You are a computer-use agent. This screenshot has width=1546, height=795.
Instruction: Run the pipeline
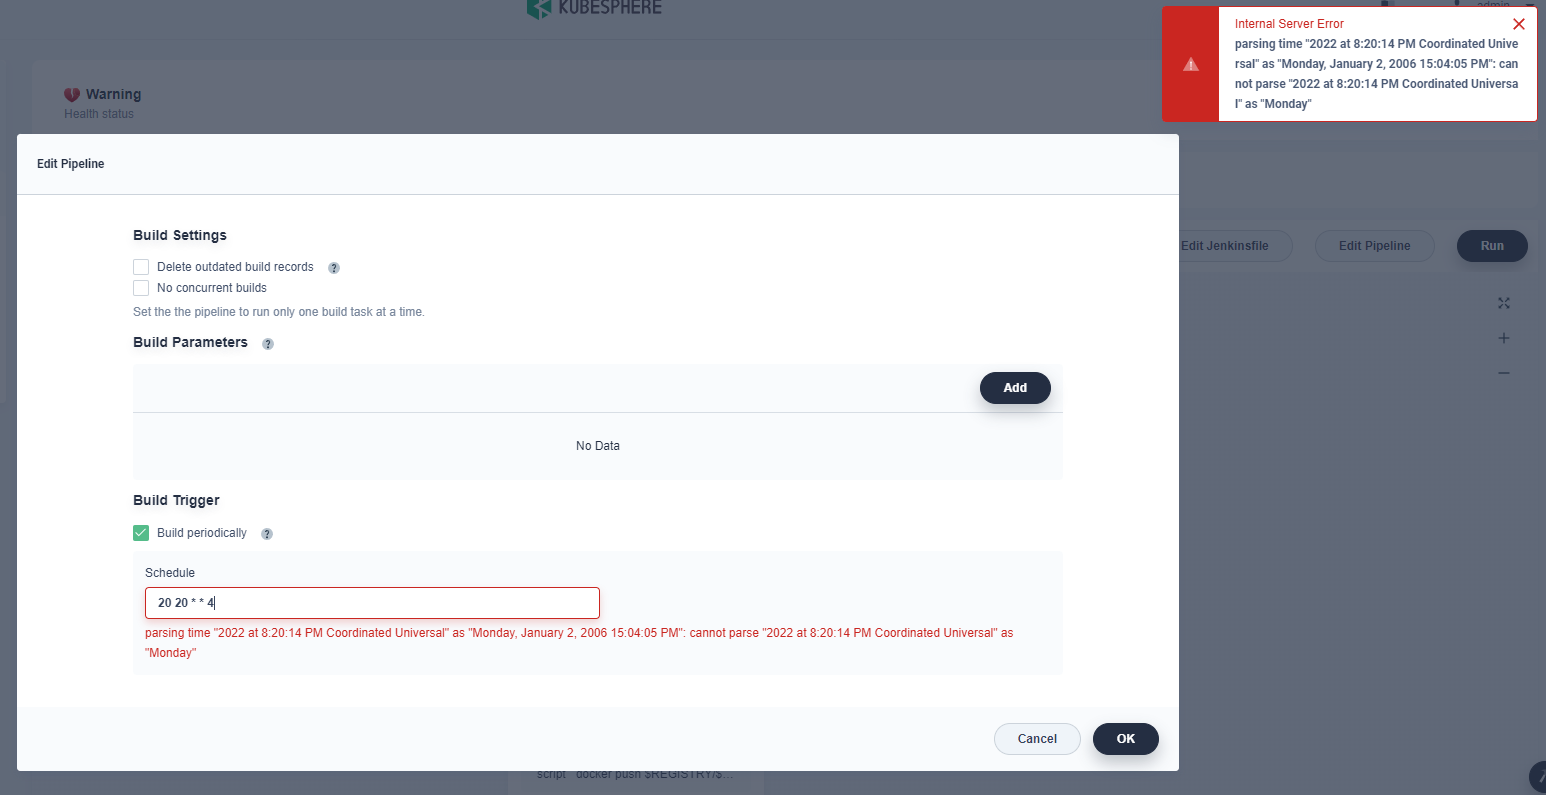[1492, 245]
